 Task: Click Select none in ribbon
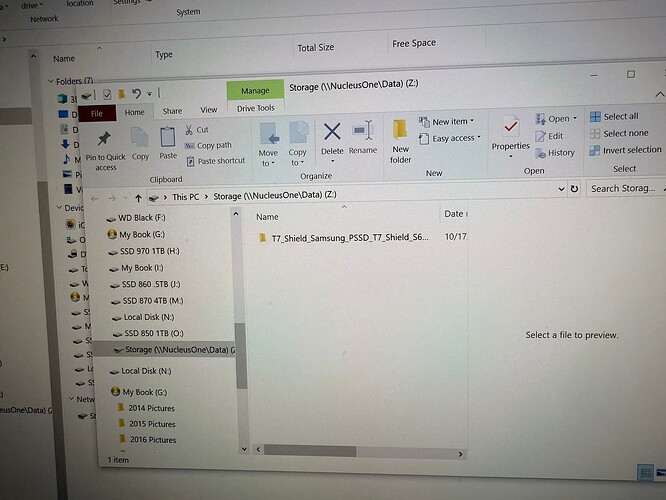619,133
